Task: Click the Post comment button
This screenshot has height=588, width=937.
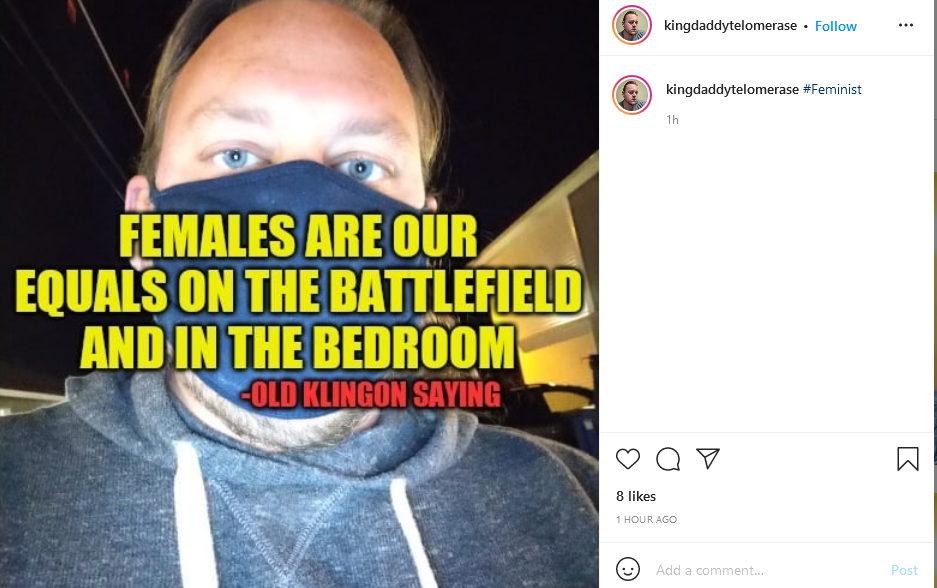Action: click(x=904, y=570)
